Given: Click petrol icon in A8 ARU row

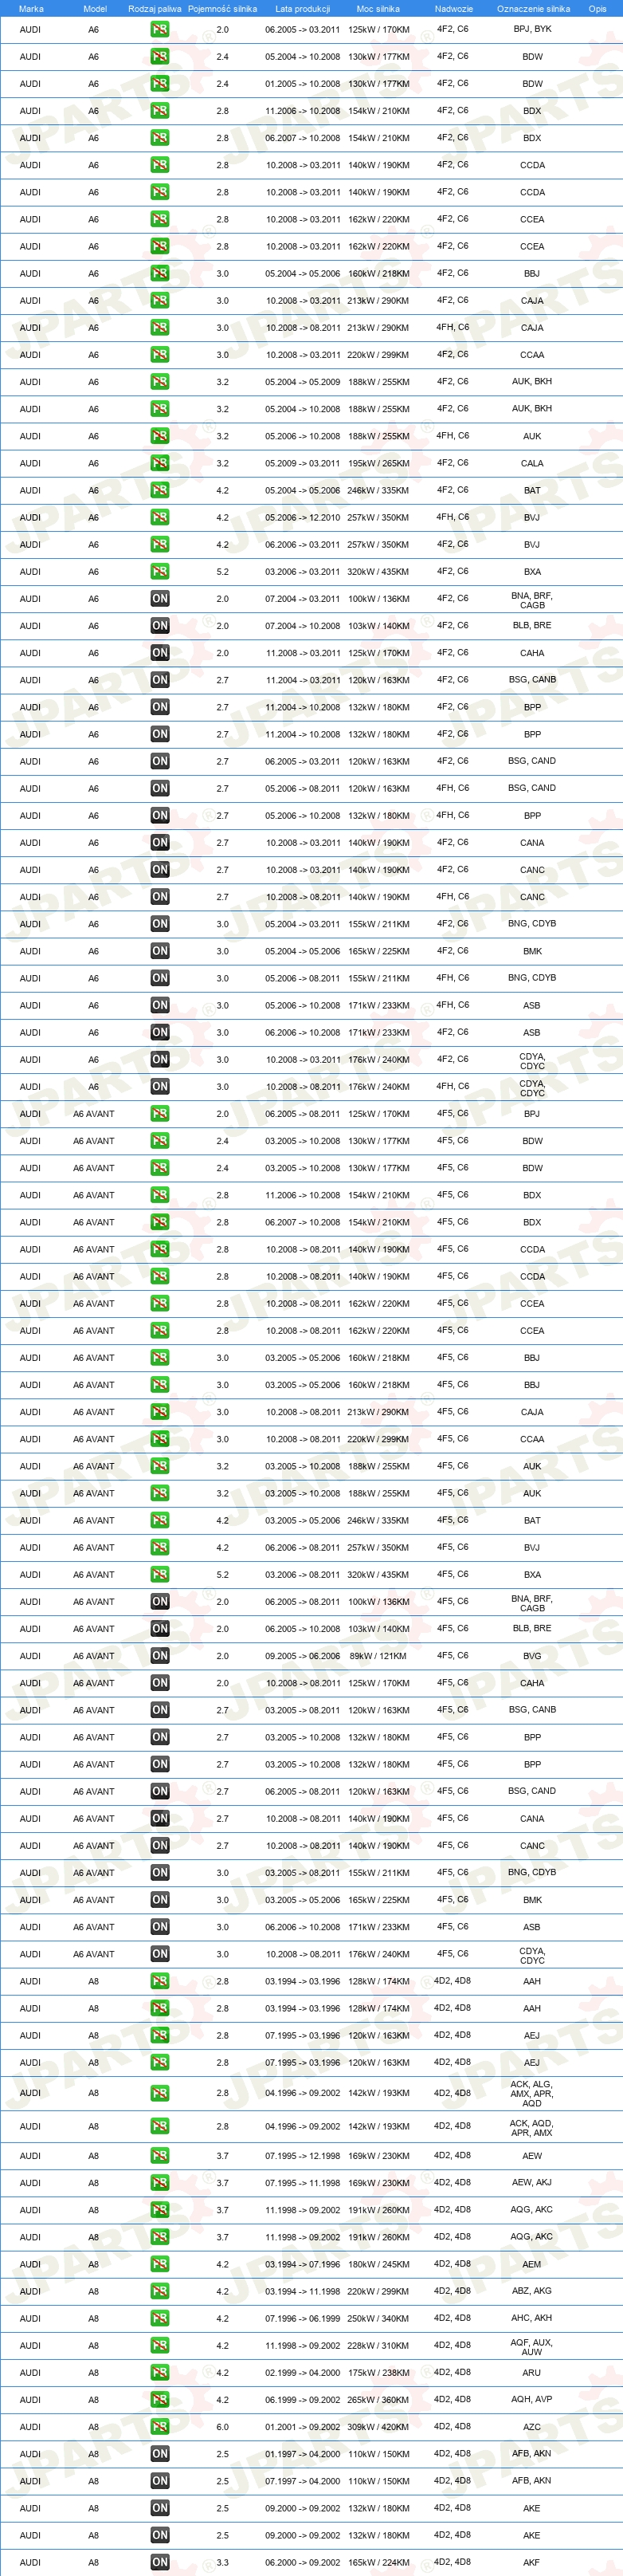Looking at the screenshot, I should [160, 2373].
